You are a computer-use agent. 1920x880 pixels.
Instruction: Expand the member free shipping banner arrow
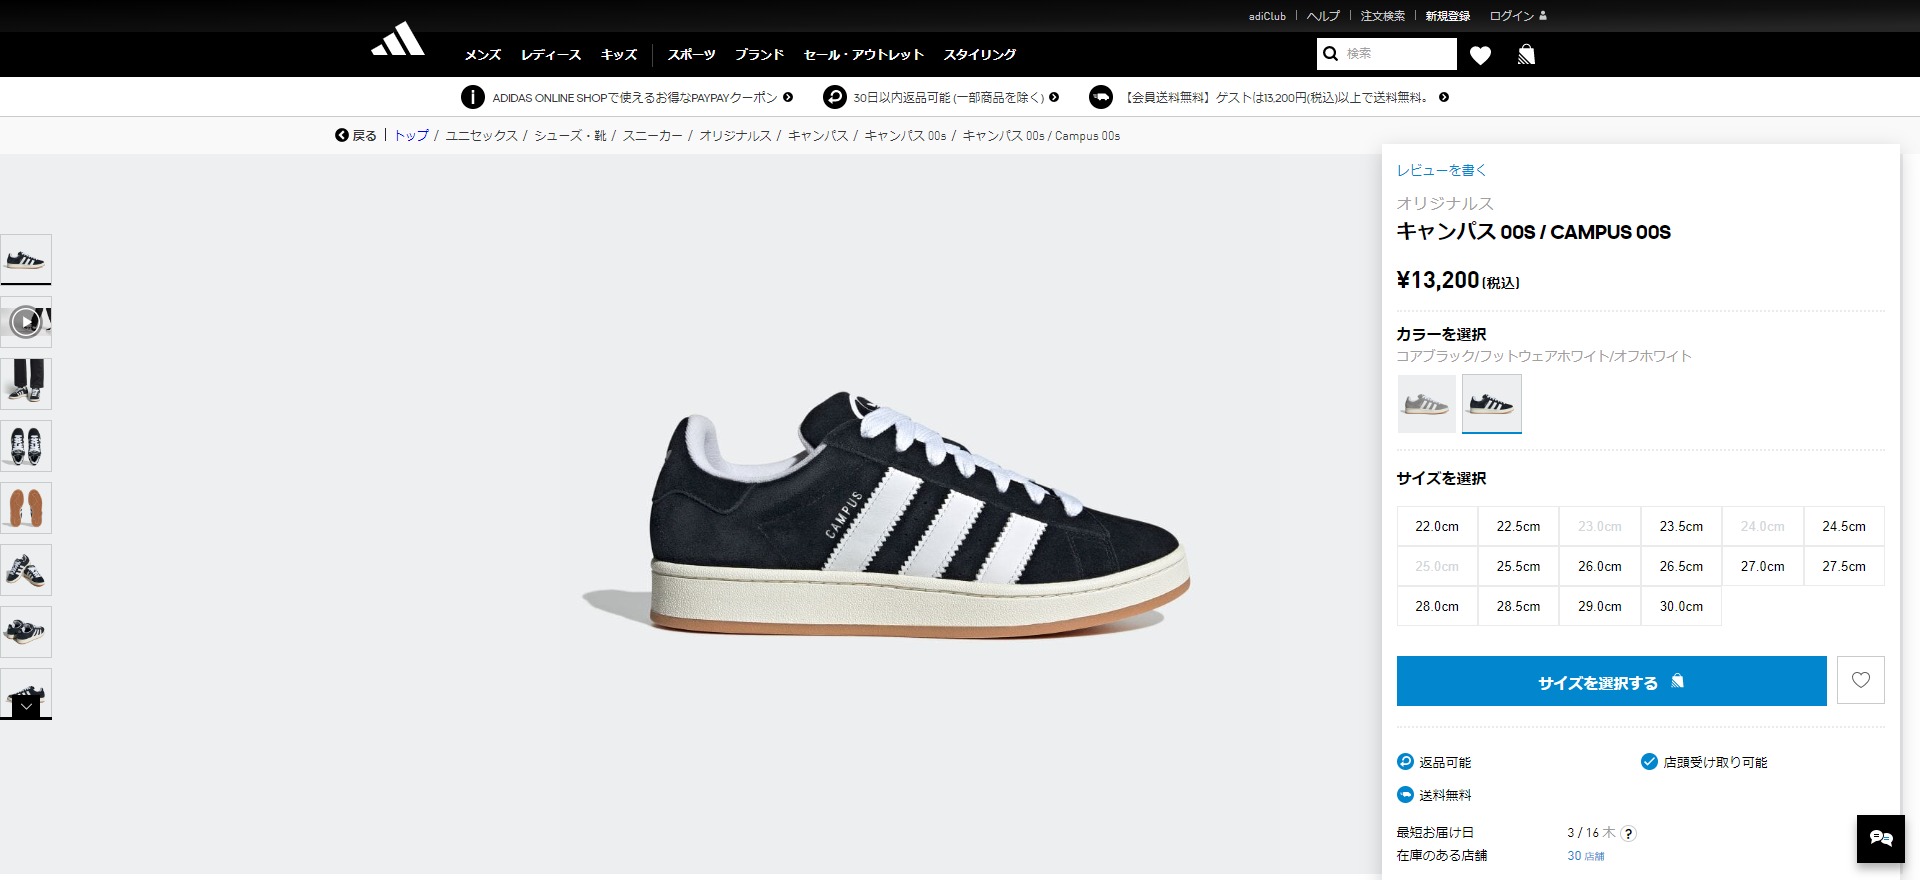[x=1444, y=97]
